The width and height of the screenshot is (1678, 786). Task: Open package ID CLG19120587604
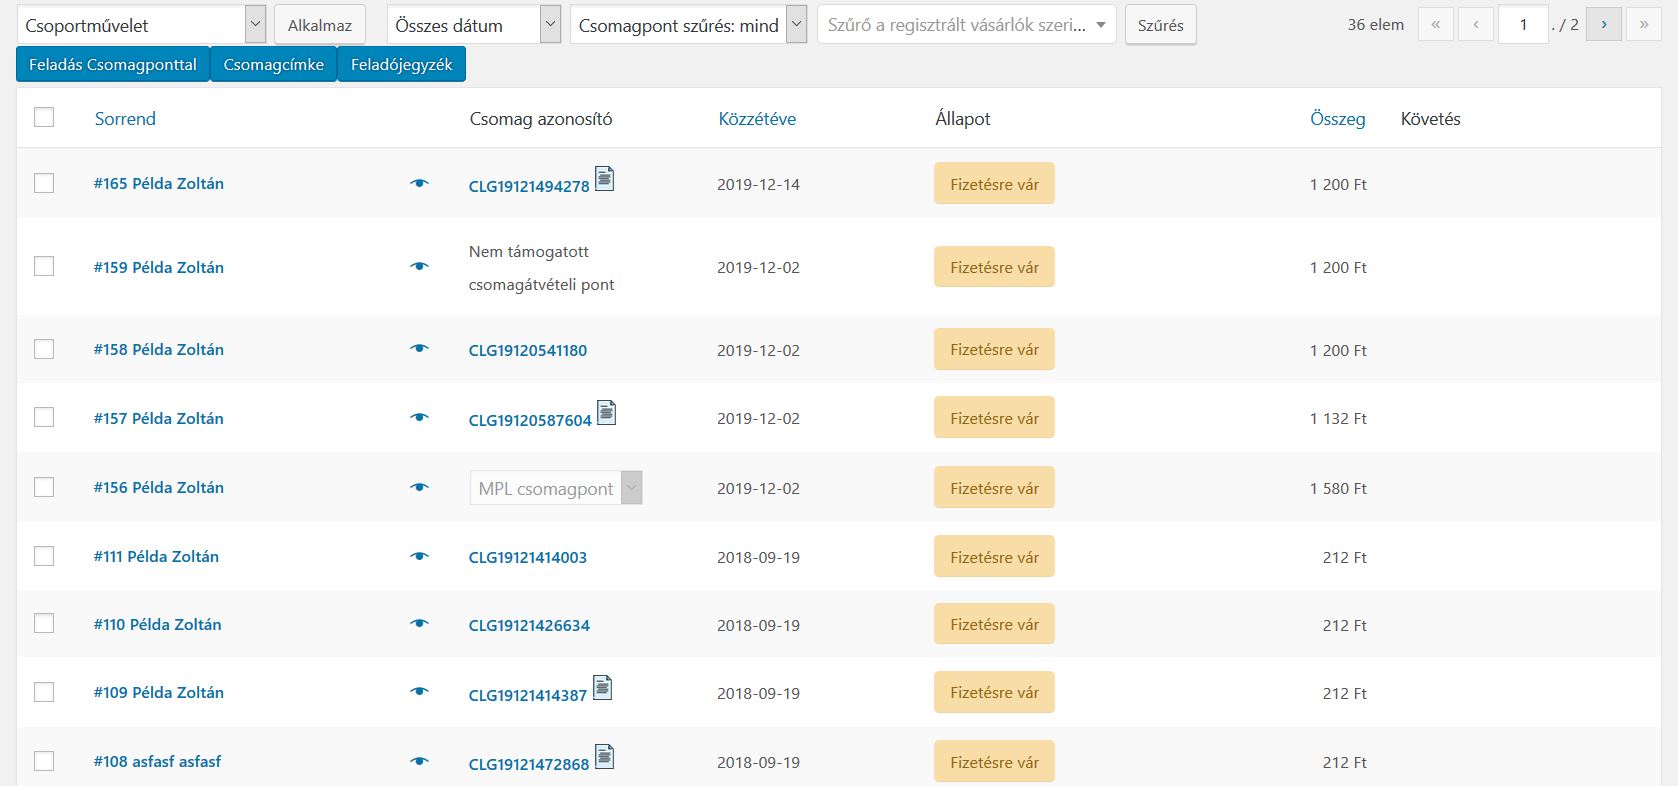530,420
